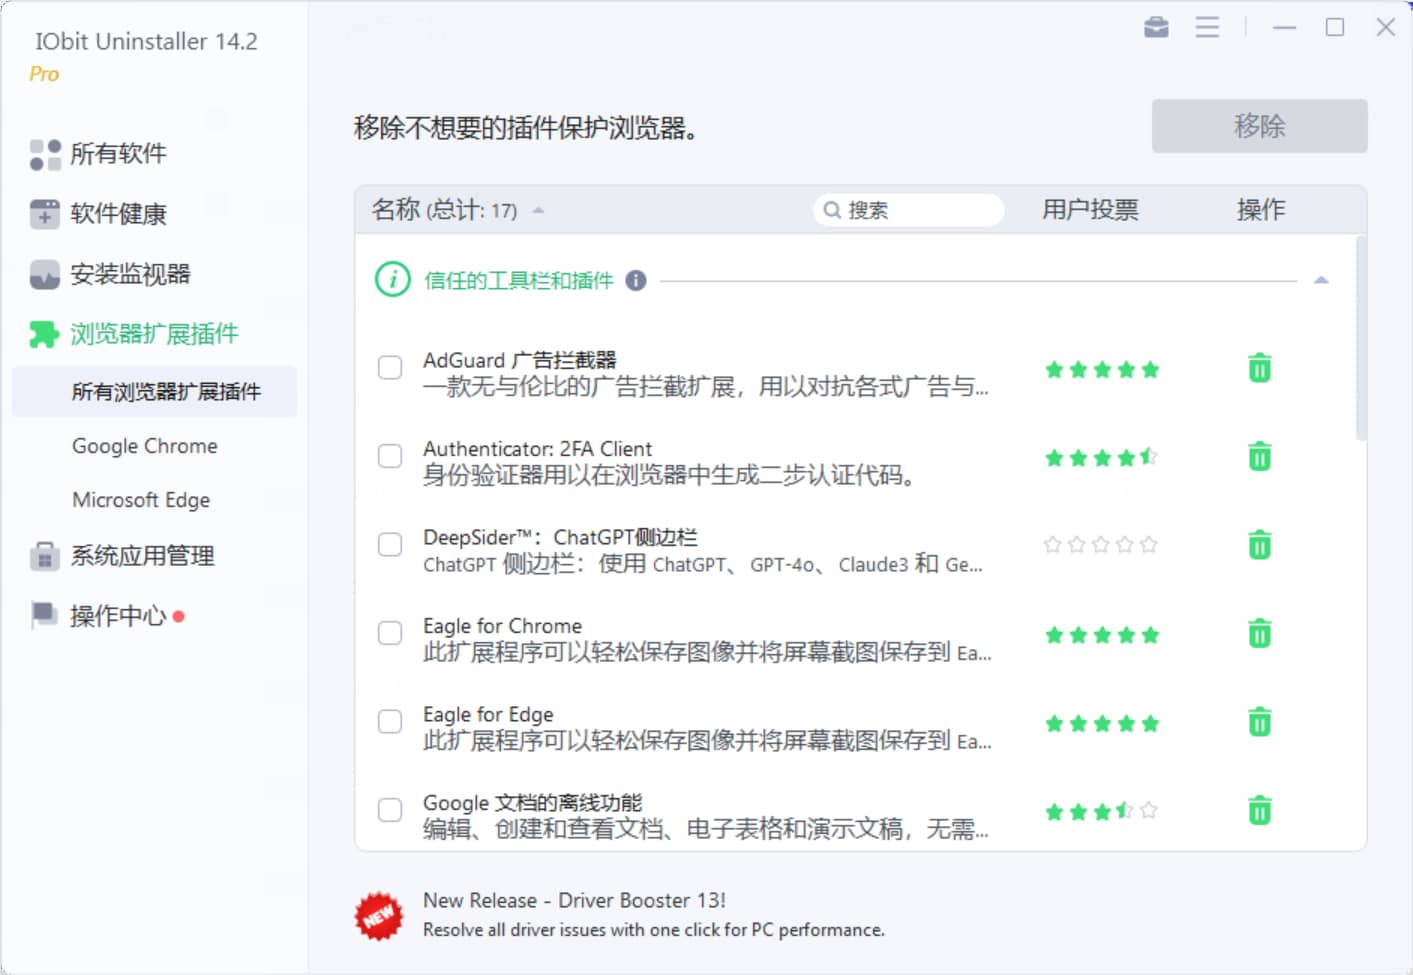Click the sort arrow beside 名称 column
This screenshot has height=975, width=1413.
(538, 210)
